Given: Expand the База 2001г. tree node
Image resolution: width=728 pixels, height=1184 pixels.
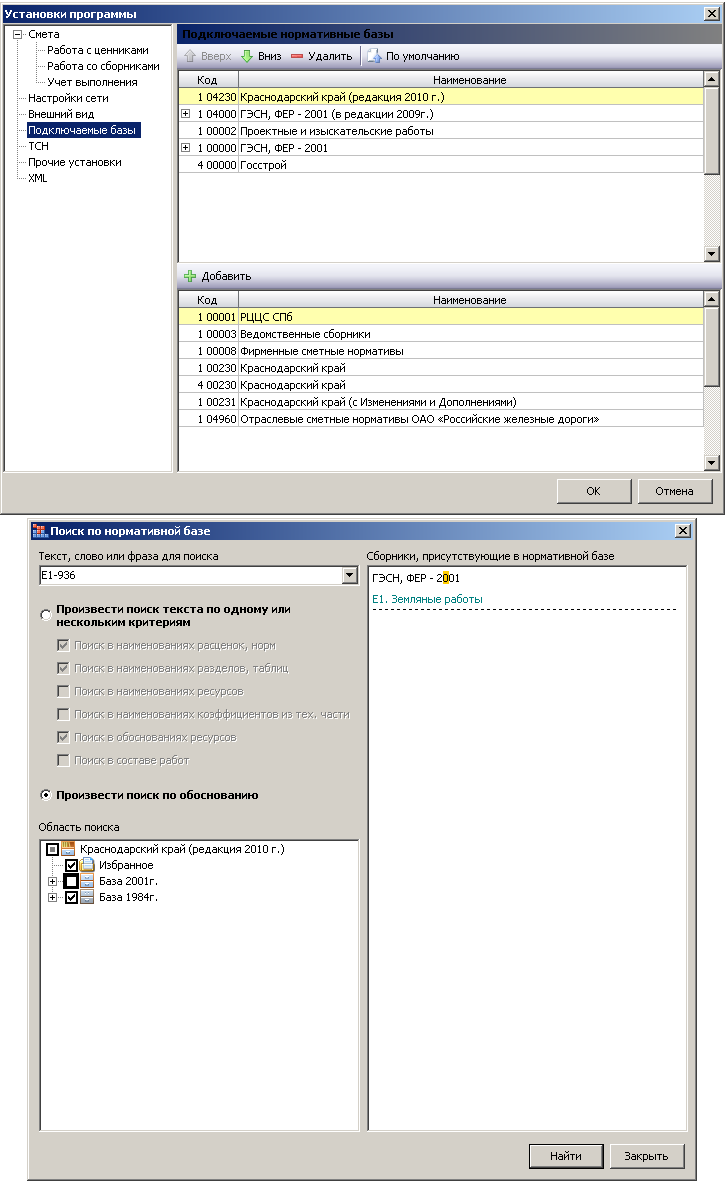Looking at the screenshot, I should (52, 881).
